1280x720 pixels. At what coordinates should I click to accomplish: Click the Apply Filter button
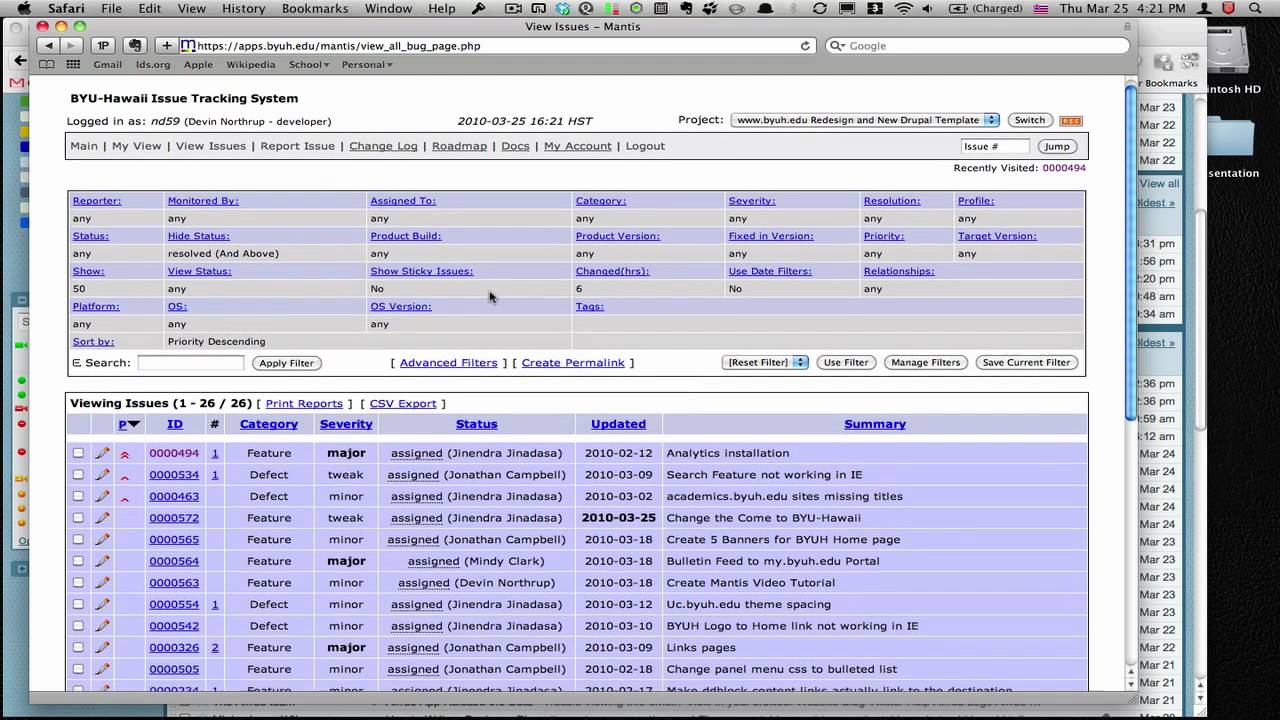click(x=287, y=363)
